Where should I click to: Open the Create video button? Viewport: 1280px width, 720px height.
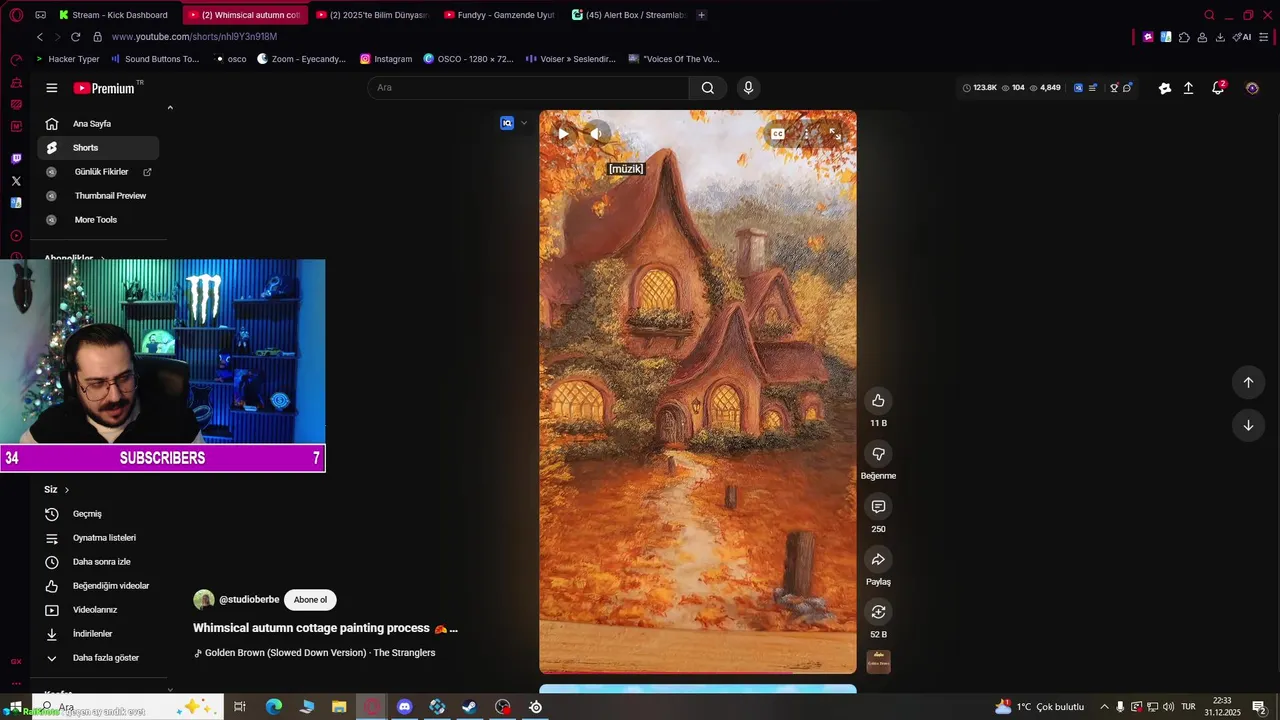click(1189, 88)
